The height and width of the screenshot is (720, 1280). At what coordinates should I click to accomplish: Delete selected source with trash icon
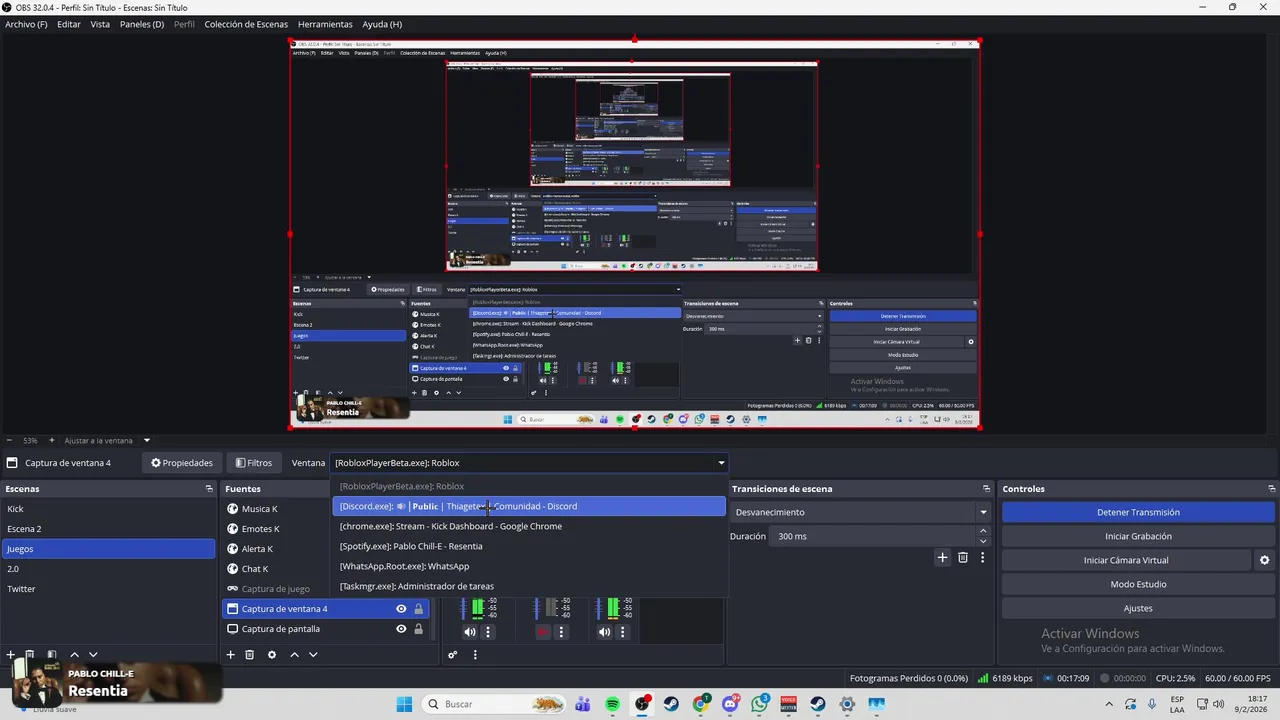click(x=250, y=655)
